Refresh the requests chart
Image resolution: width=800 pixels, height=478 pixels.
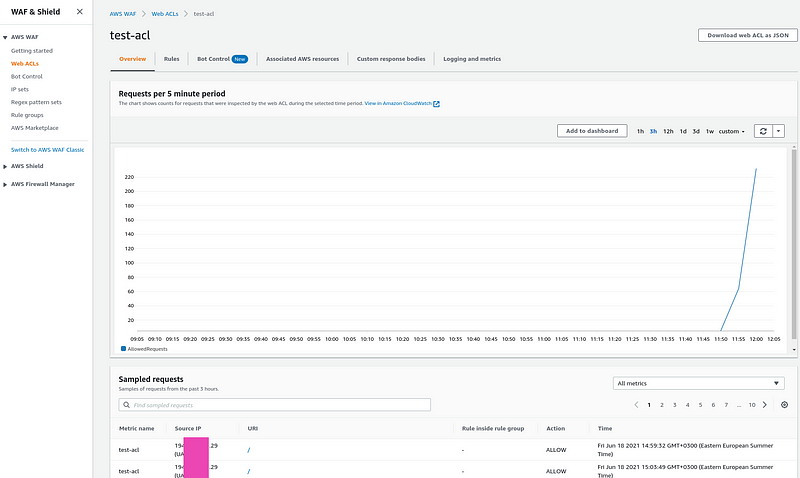763,131
